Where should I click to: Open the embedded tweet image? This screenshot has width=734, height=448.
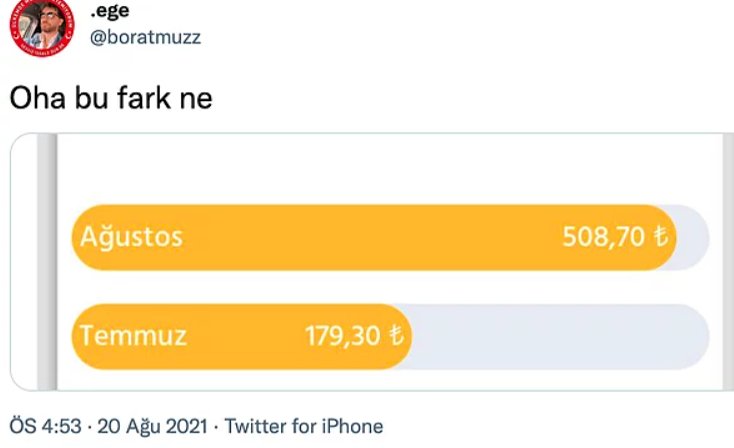(x=372, y=262)
